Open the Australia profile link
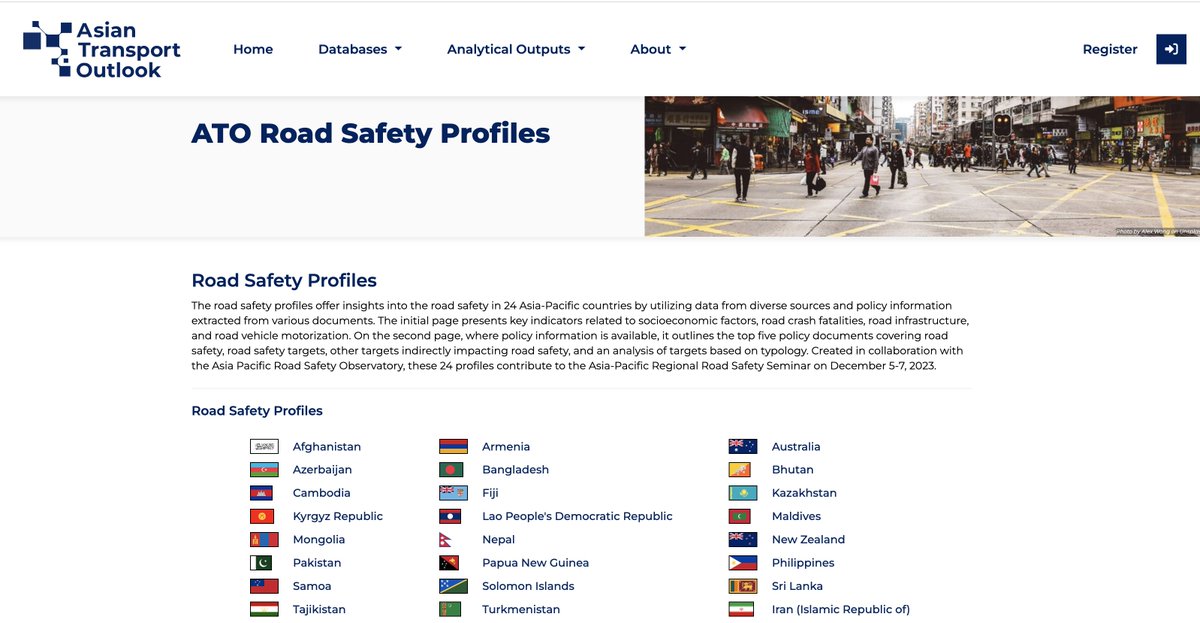The width and height of the screenshot is (1200, 623). tap(796, 447)
